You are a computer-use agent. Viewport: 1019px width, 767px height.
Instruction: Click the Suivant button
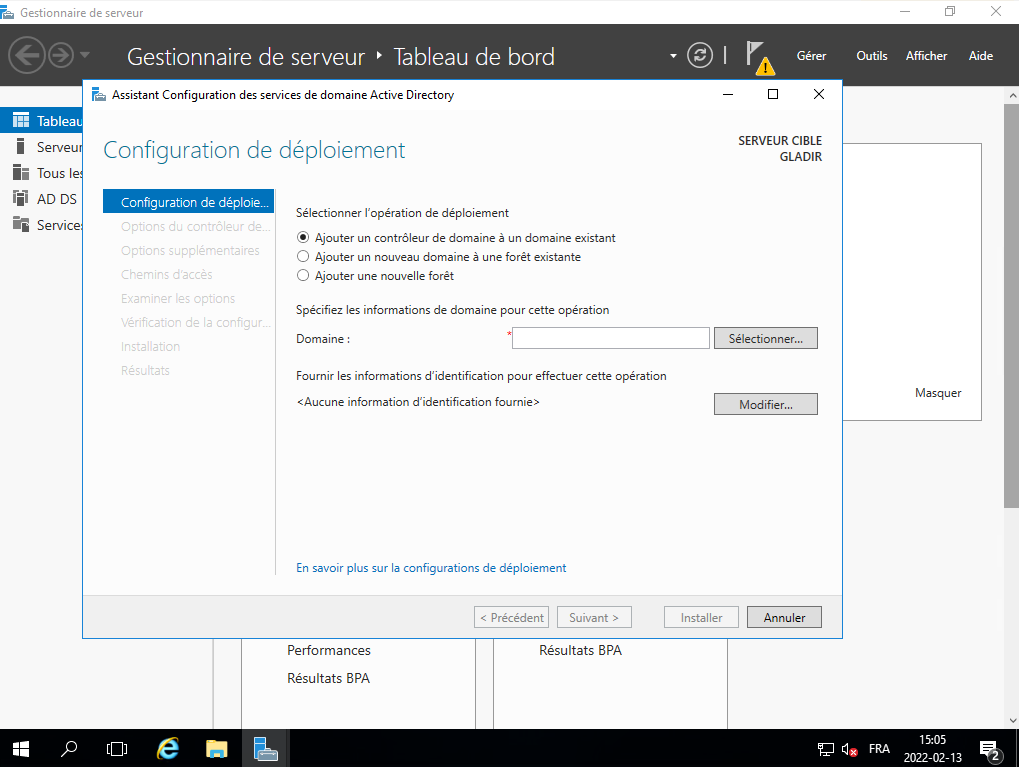(594, 618)
